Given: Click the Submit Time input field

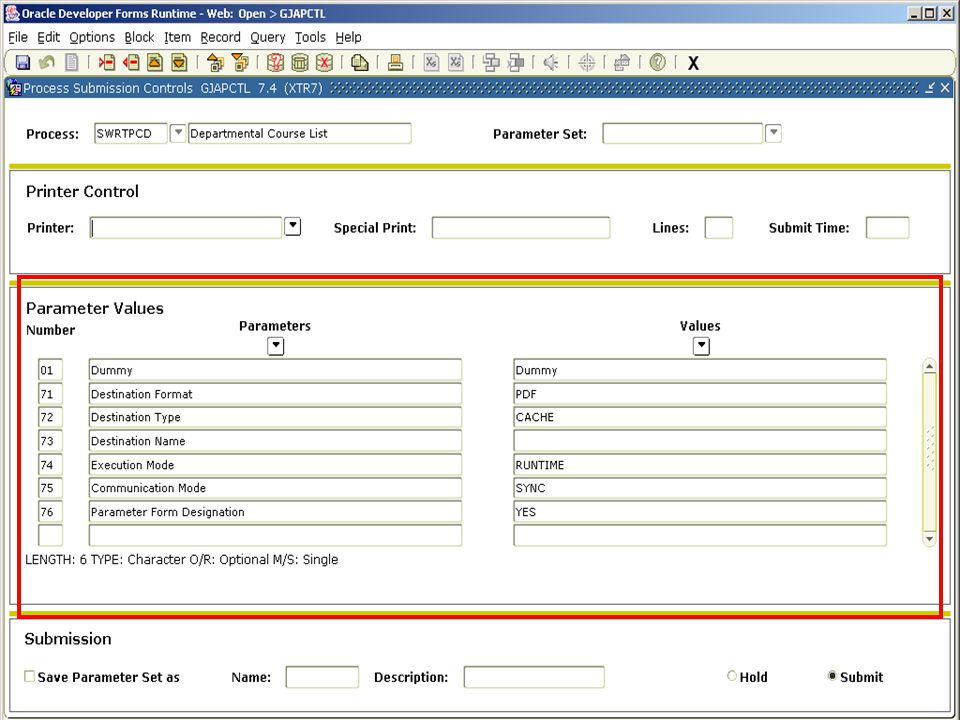Looking at the screenshot, I should pyautogui.click(x=887, y=228).
